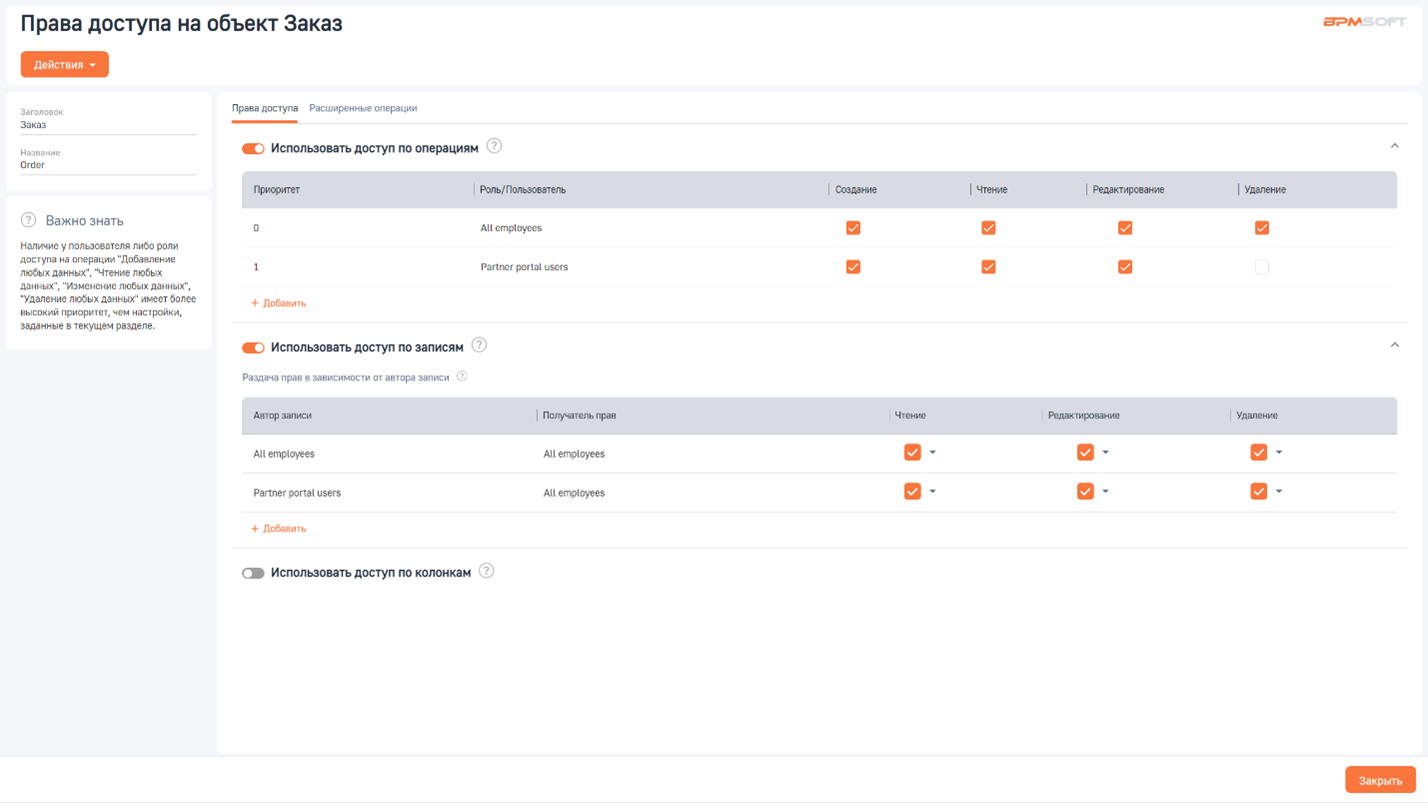The image size is (1428, 803).
Task: Click the Создание column header
Action: [x=856, y=189]
